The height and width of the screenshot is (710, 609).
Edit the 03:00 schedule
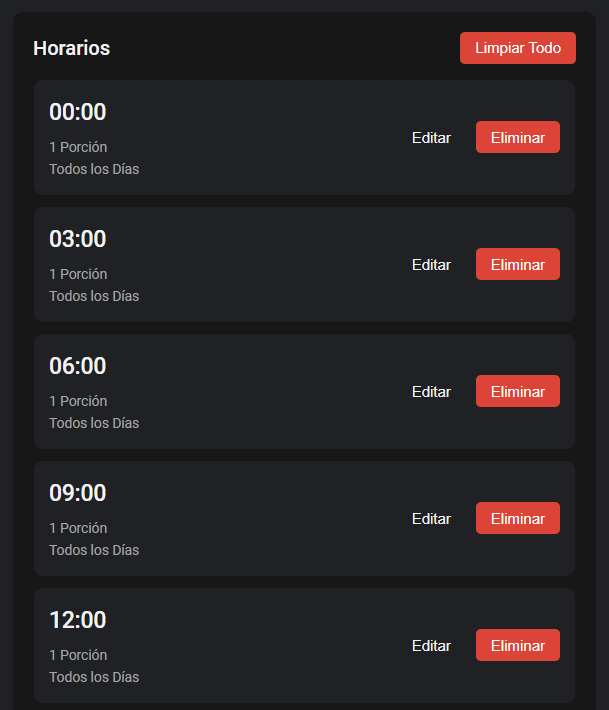[x=431, y=265]
